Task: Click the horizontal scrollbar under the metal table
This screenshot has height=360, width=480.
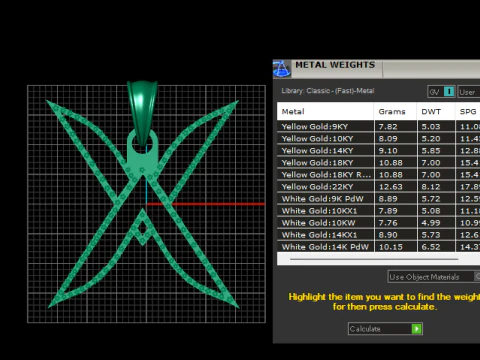Action: tap(374, 259)
